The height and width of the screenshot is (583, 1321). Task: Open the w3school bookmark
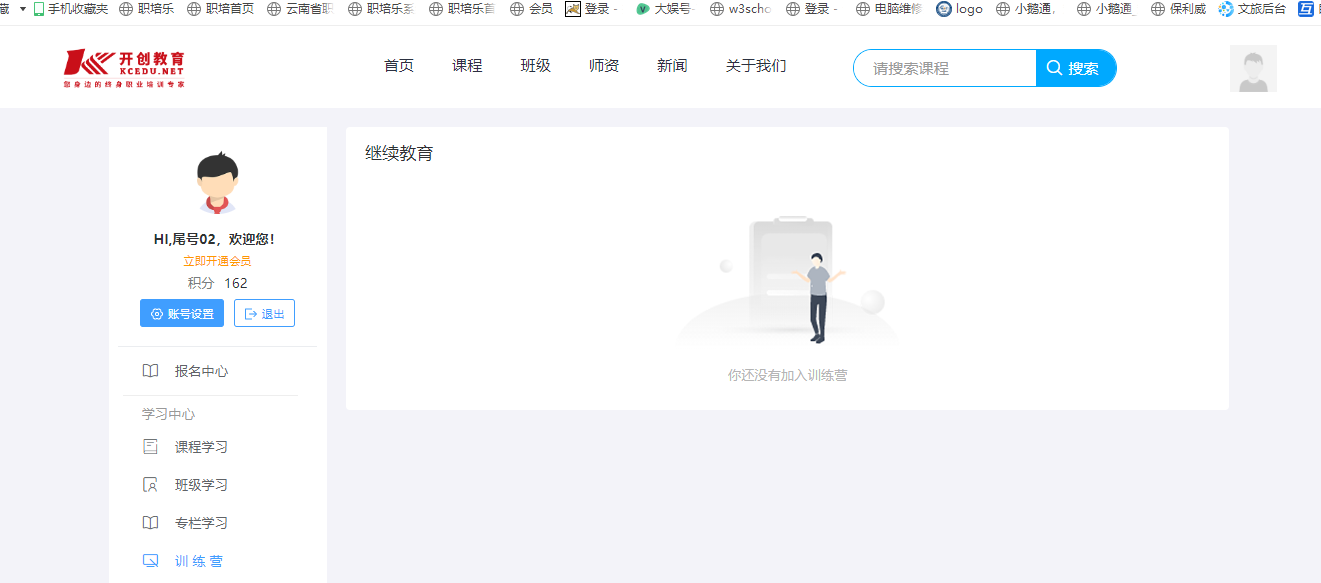(x=740, y=9)
